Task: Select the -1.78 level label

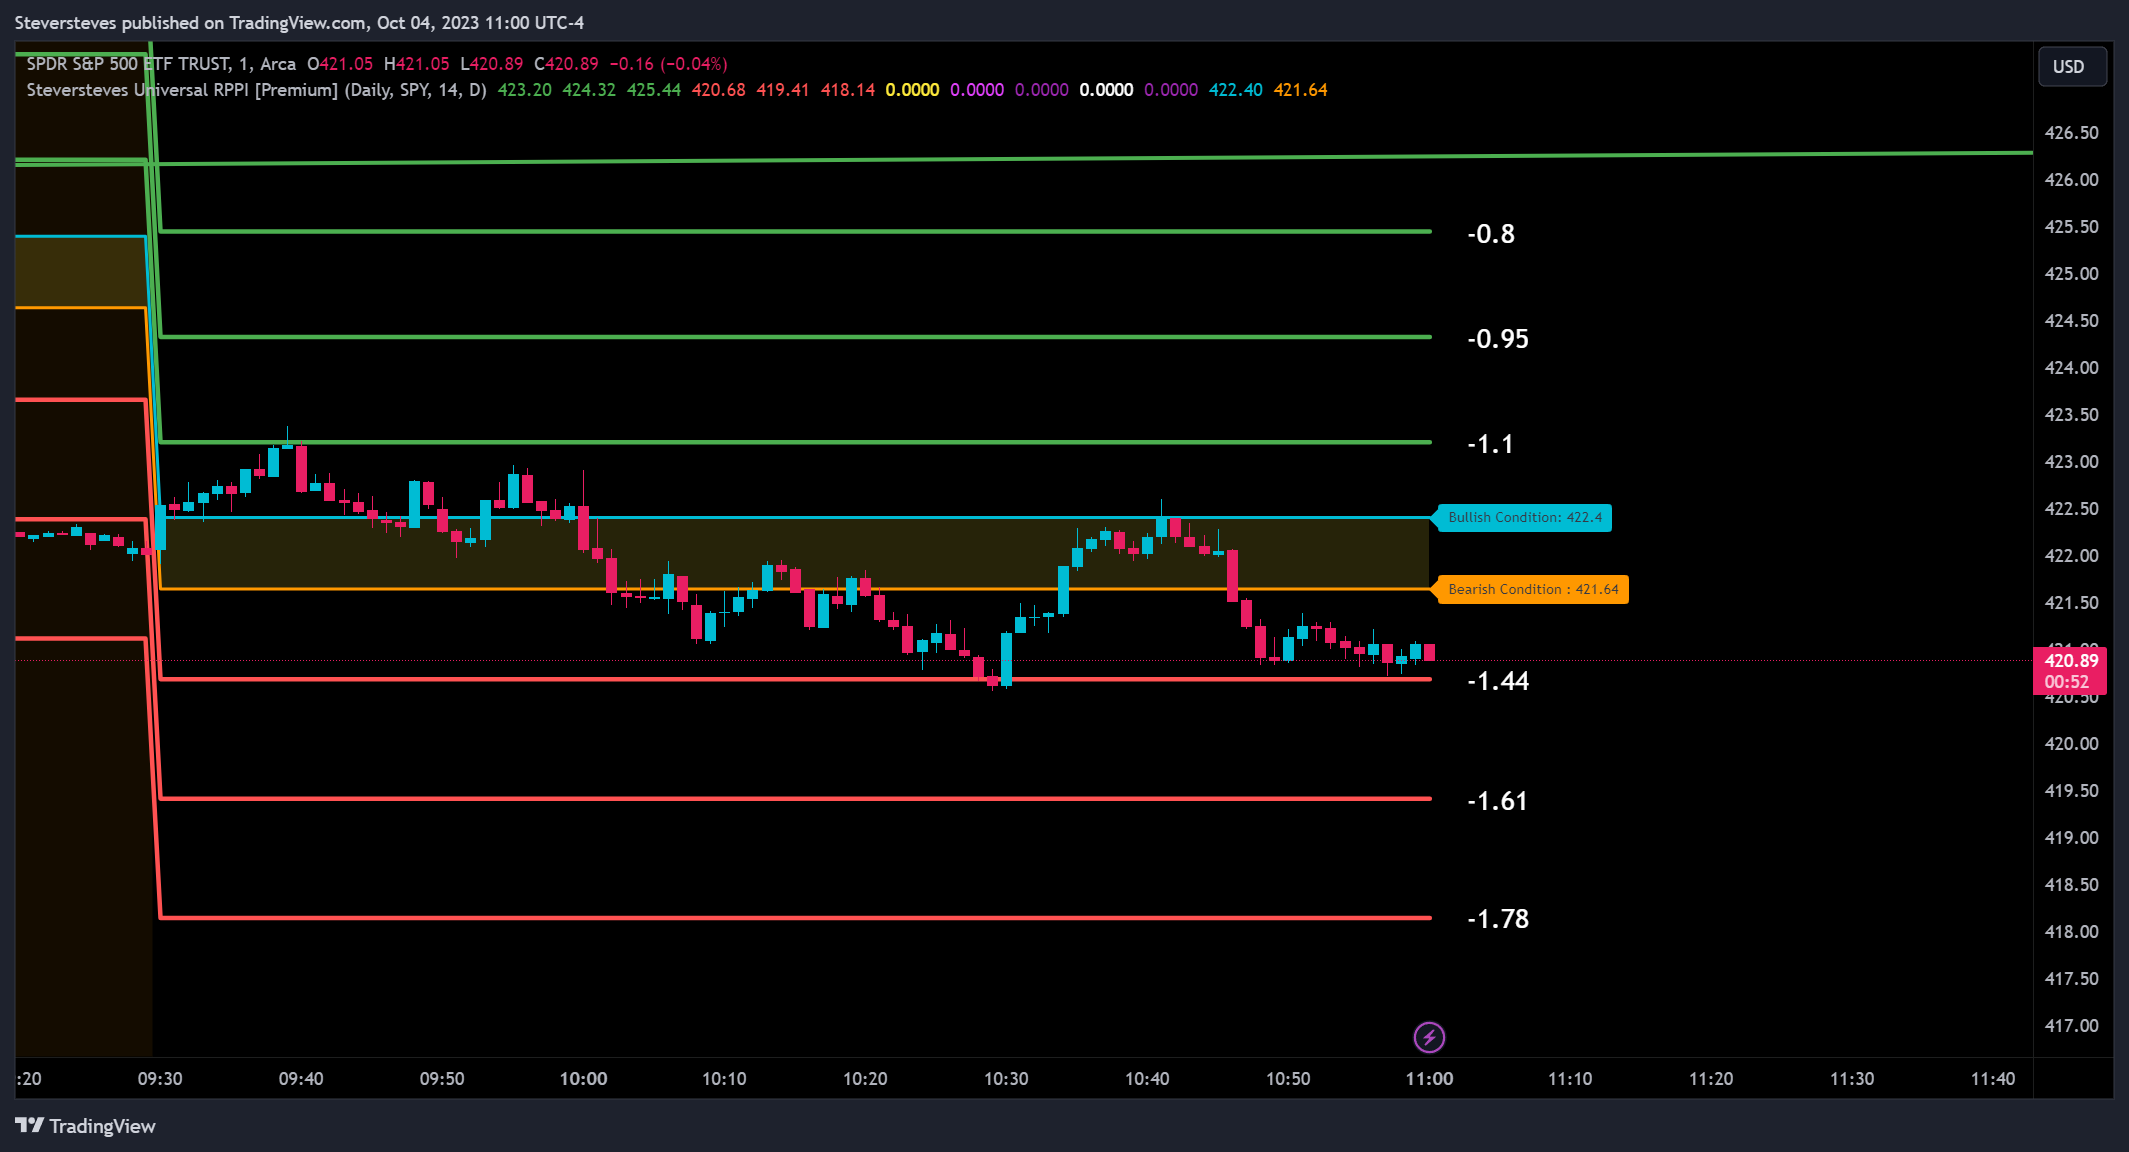Action: point(1498,919)
